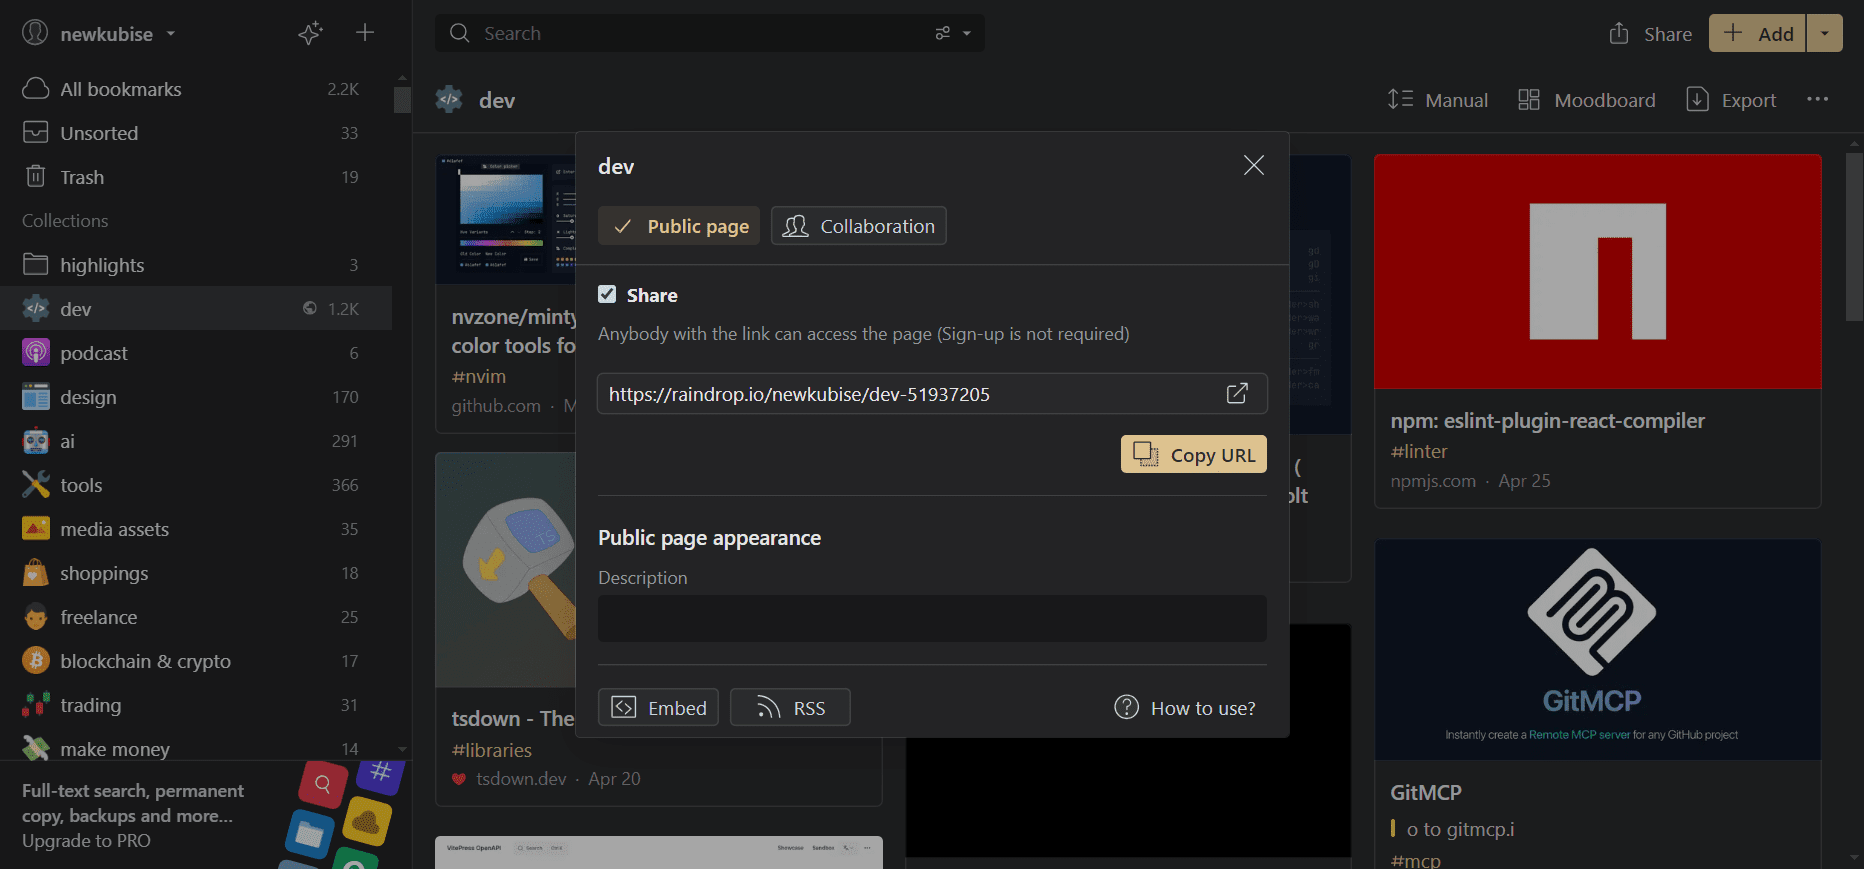Click the #nvim tag

479,376
